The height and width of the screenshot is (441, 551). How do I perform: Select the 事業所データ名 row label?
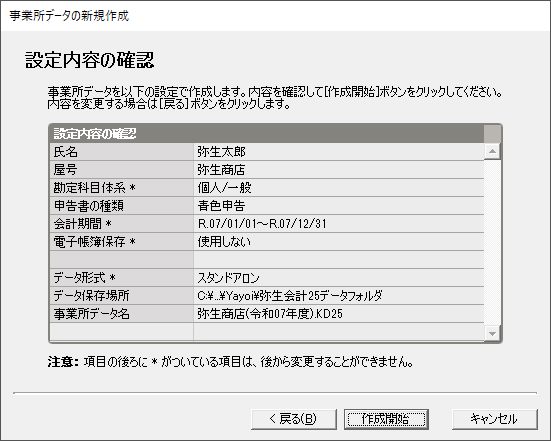(122, 314)
